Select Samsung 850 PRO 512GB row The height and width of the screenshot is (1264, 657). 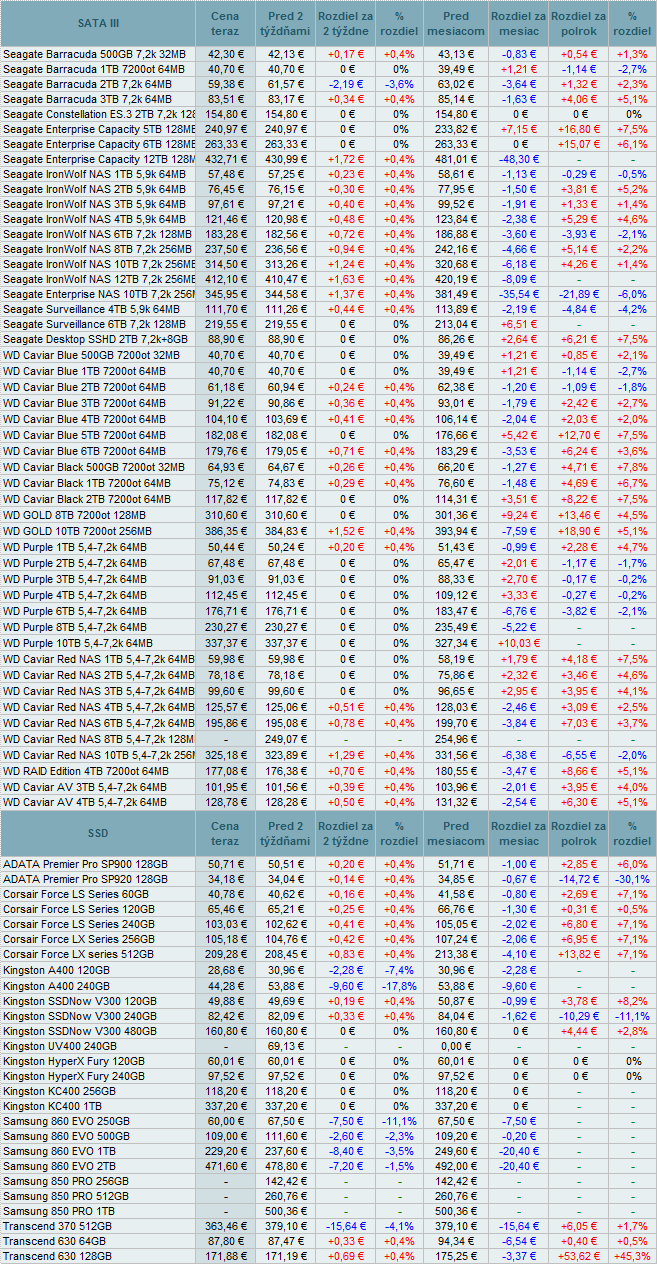pyautogui.click(x=328, y=1197)
